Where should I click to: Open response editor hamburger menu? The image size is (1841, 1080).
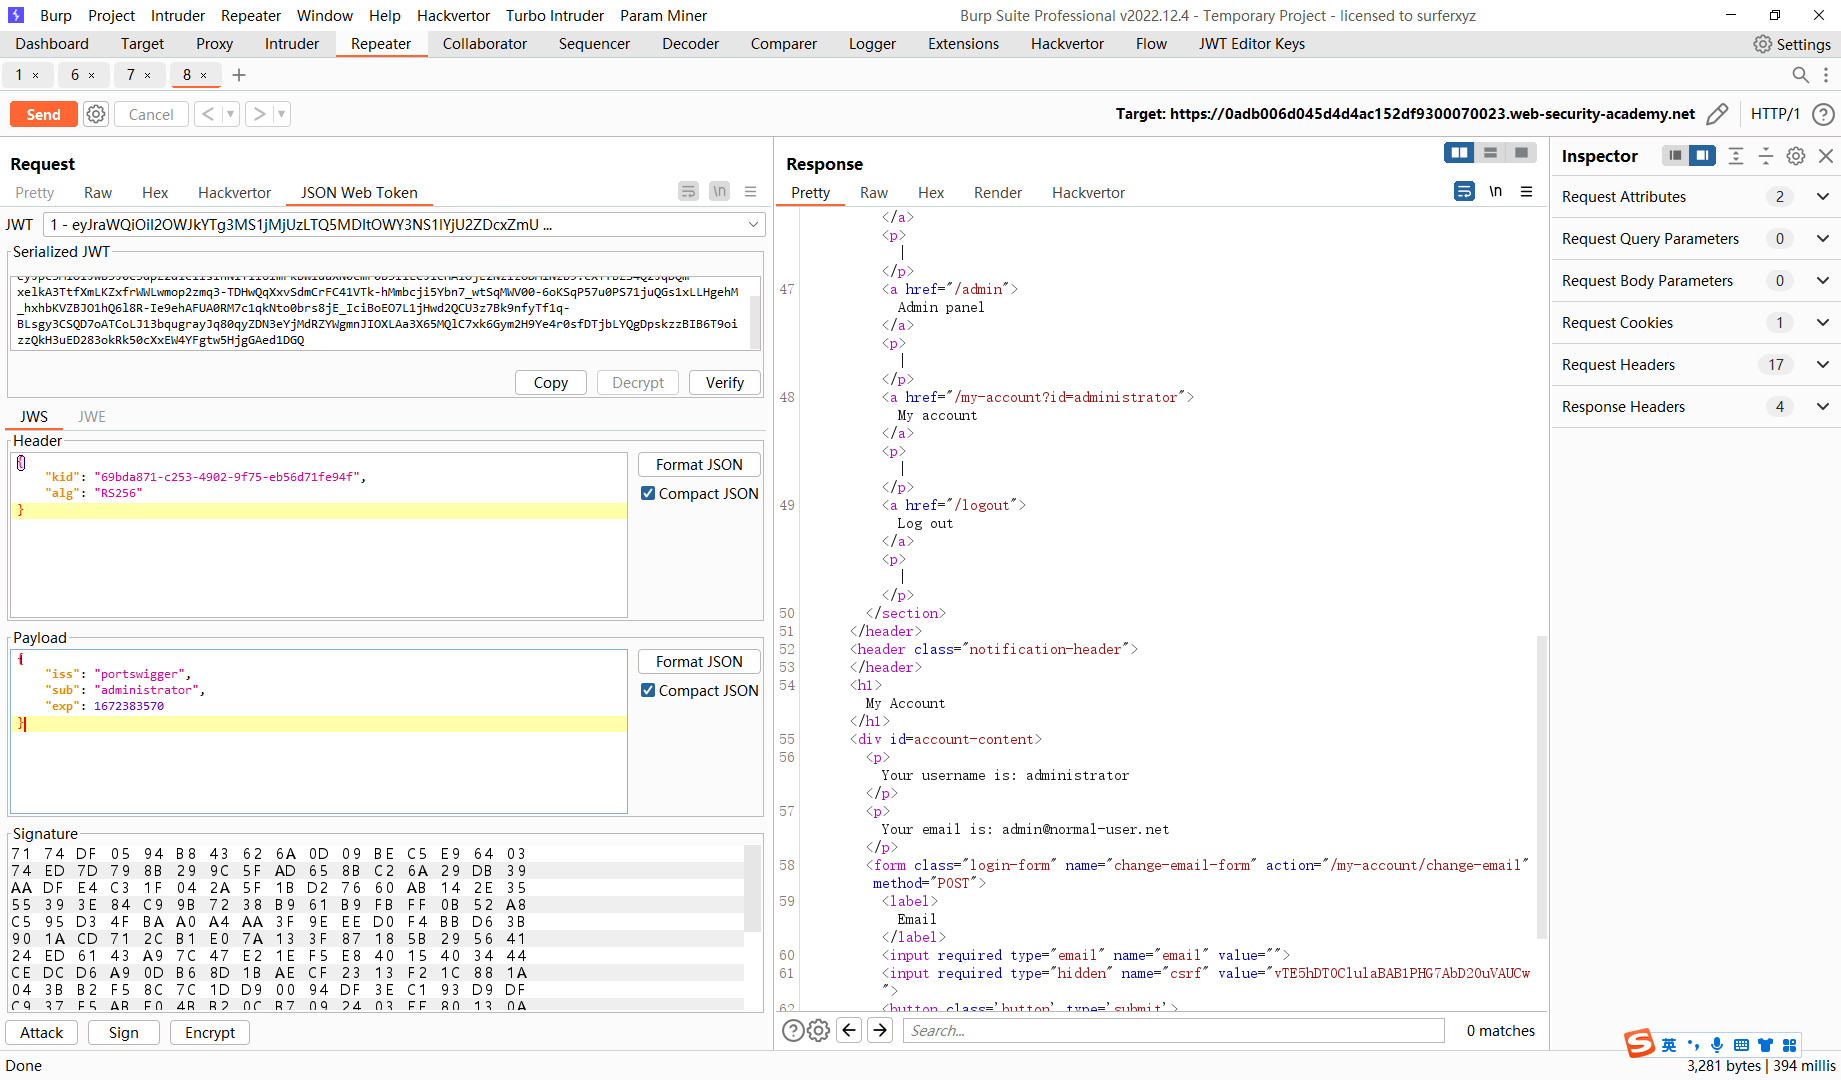click(1526, 191)
